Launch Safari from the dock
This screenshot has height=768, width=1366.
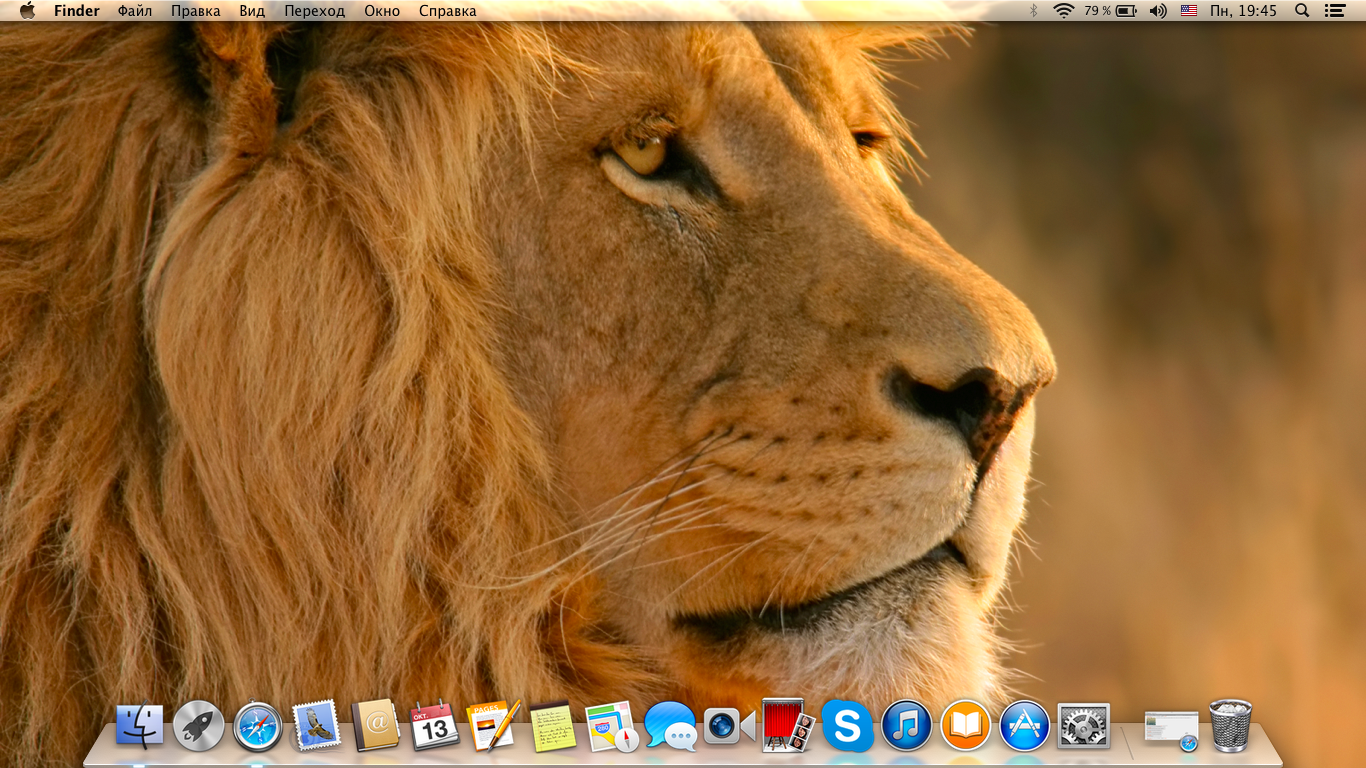(258, 726)
